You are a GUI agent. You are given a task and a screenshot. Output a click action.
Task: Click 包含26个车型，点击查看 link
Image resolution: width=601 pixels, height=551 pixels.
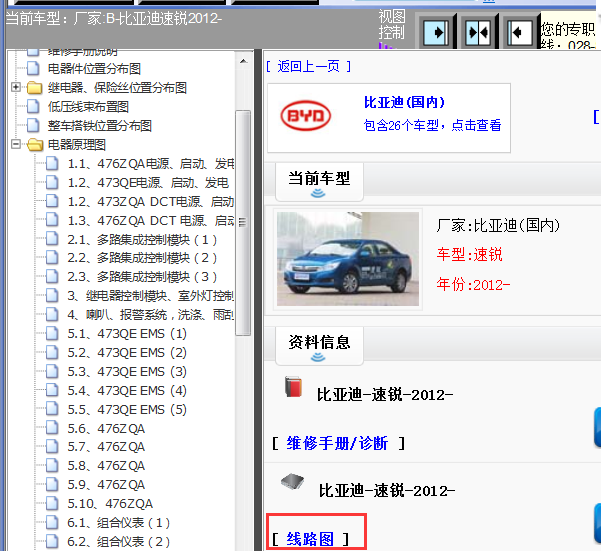[x=432, y=125]
